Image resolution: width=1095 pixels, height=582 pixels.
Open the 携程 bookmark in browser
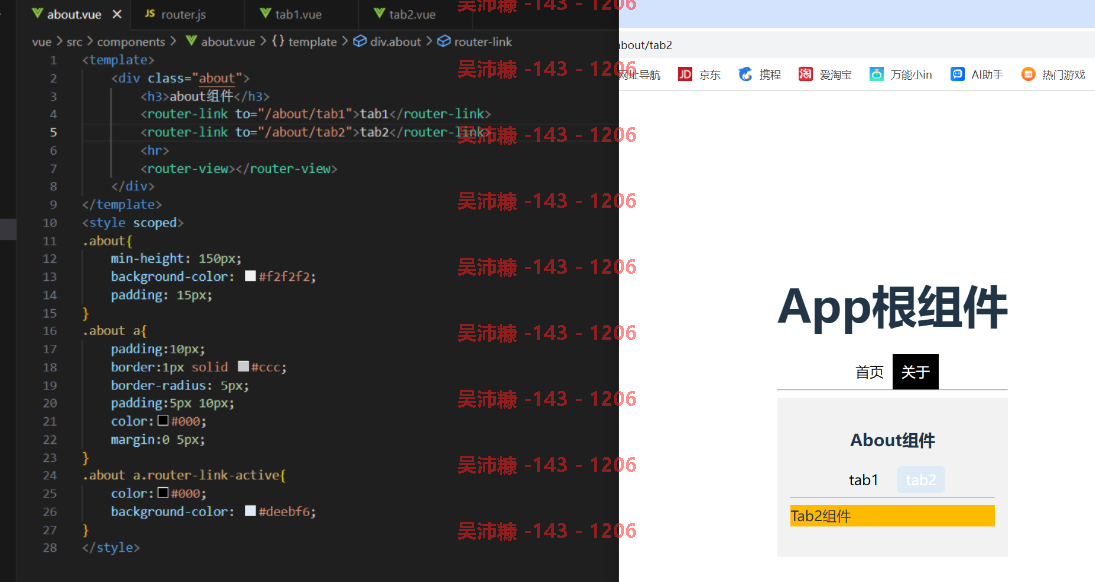point(760,74)
